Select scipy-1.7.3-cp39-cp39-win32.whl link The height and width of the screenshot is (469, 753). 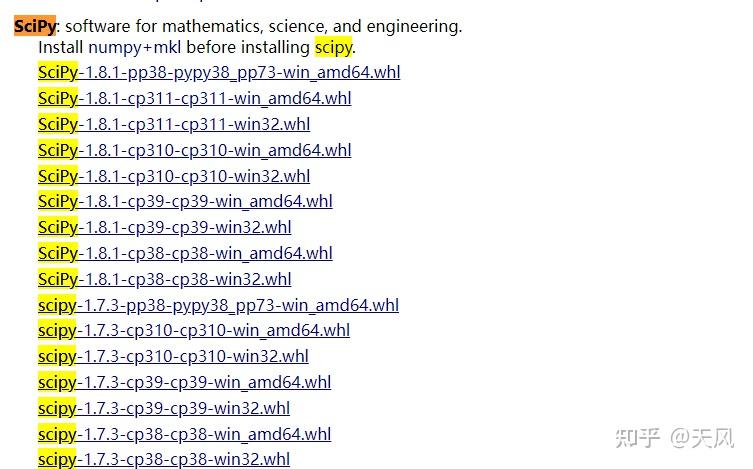[x=164, y=409]
